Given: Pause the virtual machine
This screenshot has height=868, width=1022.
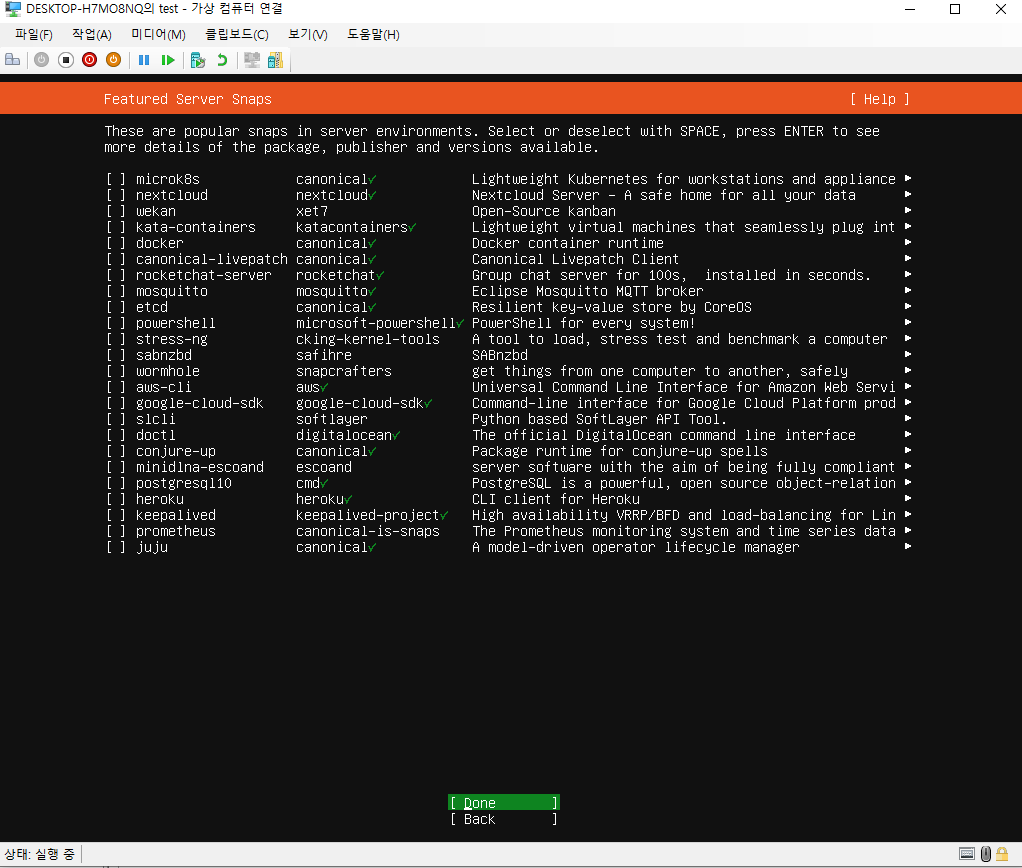Looking at the screenshot, I should tap(144, 60).
